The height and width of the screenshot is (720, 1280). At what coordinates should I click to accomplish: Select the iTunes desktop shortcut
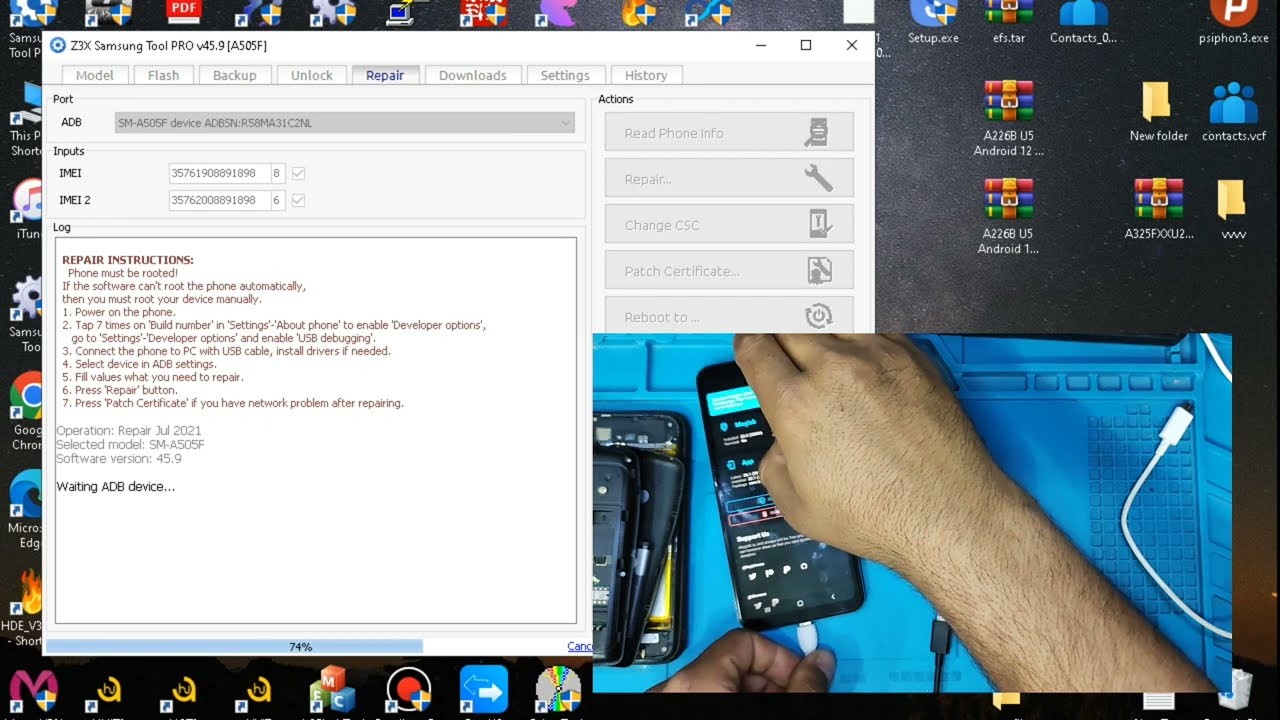[28, 210]
